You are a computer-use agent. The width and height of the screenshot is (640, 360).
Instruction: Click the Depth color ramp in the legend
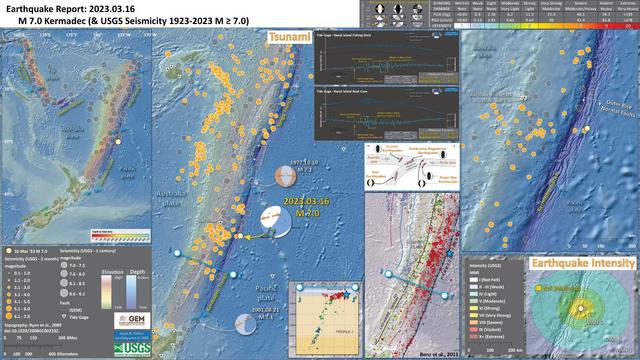pos(131,292)
